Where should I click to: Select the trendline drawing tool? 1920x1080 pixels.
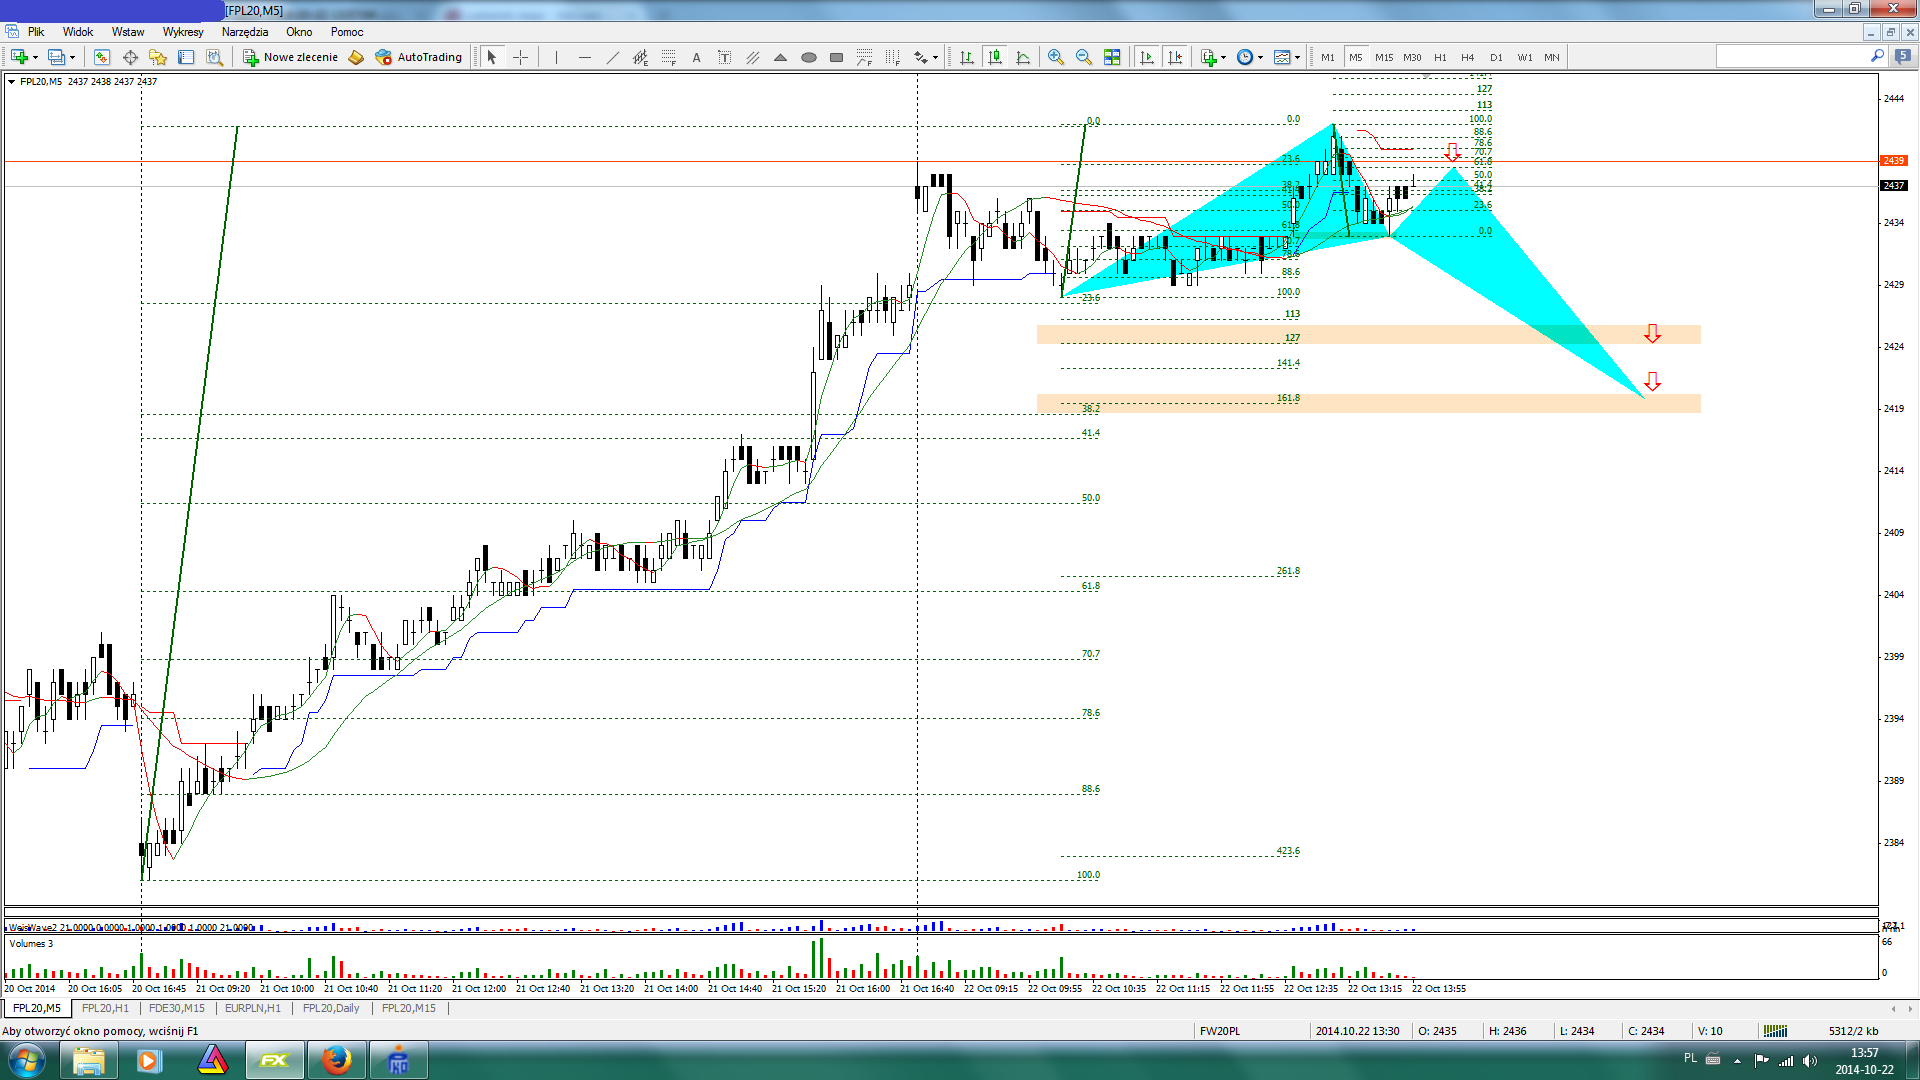click(x=612, y=57)
